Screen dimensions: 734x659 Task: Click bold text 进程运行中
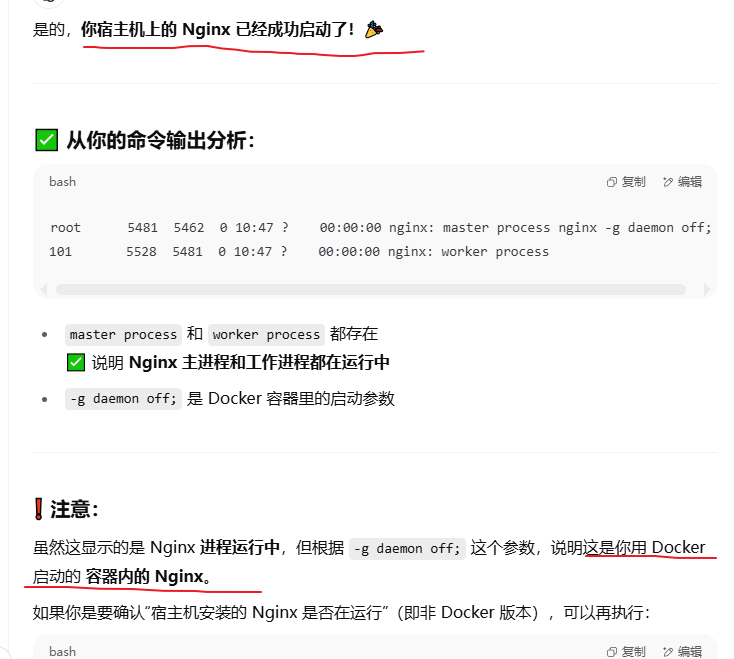(x=240, y=547)
